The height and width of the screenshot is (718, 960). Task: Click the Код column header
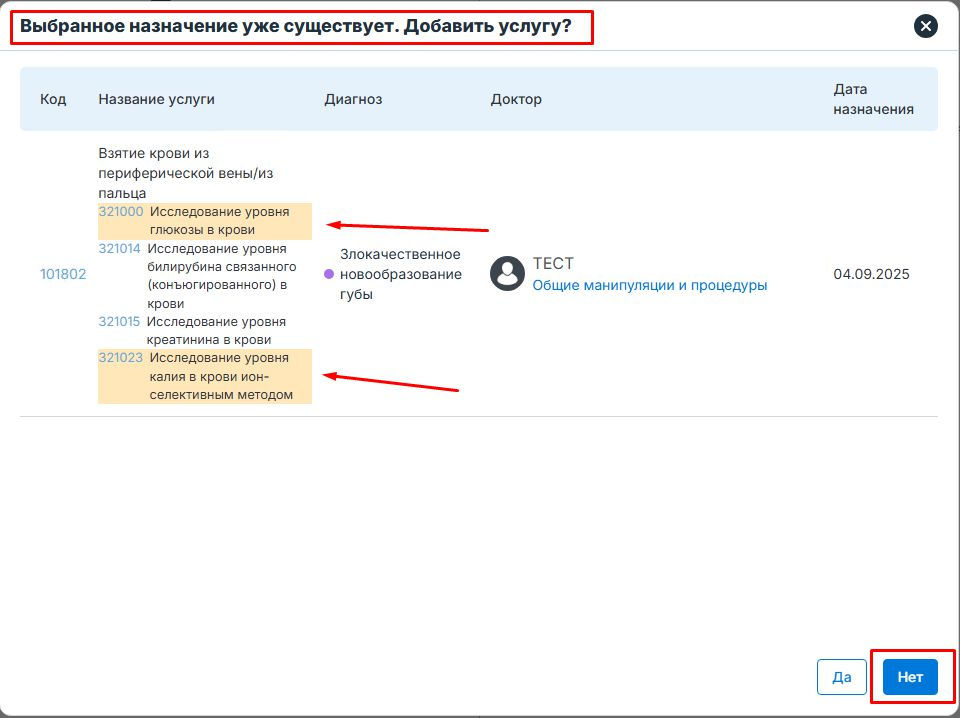click(53, 99)
